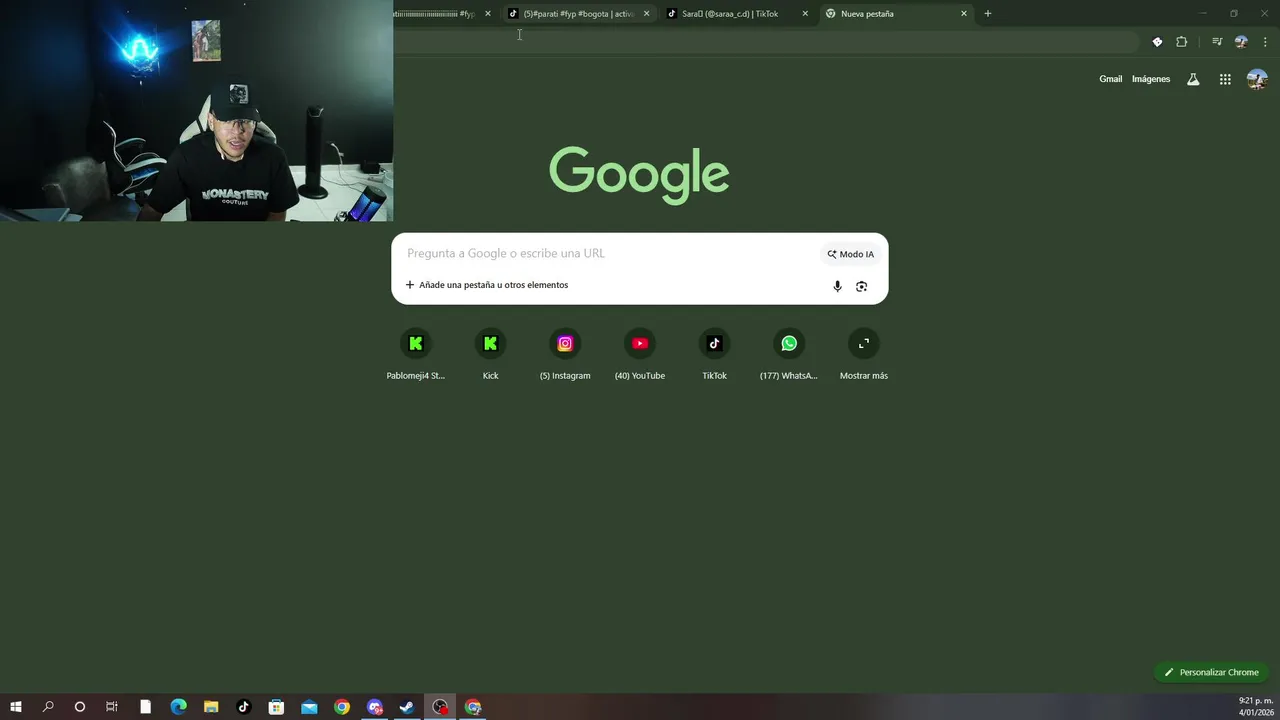Click the Google logo
The height and width of the screenshot is (720, 1280).
[x=639, y=174]
